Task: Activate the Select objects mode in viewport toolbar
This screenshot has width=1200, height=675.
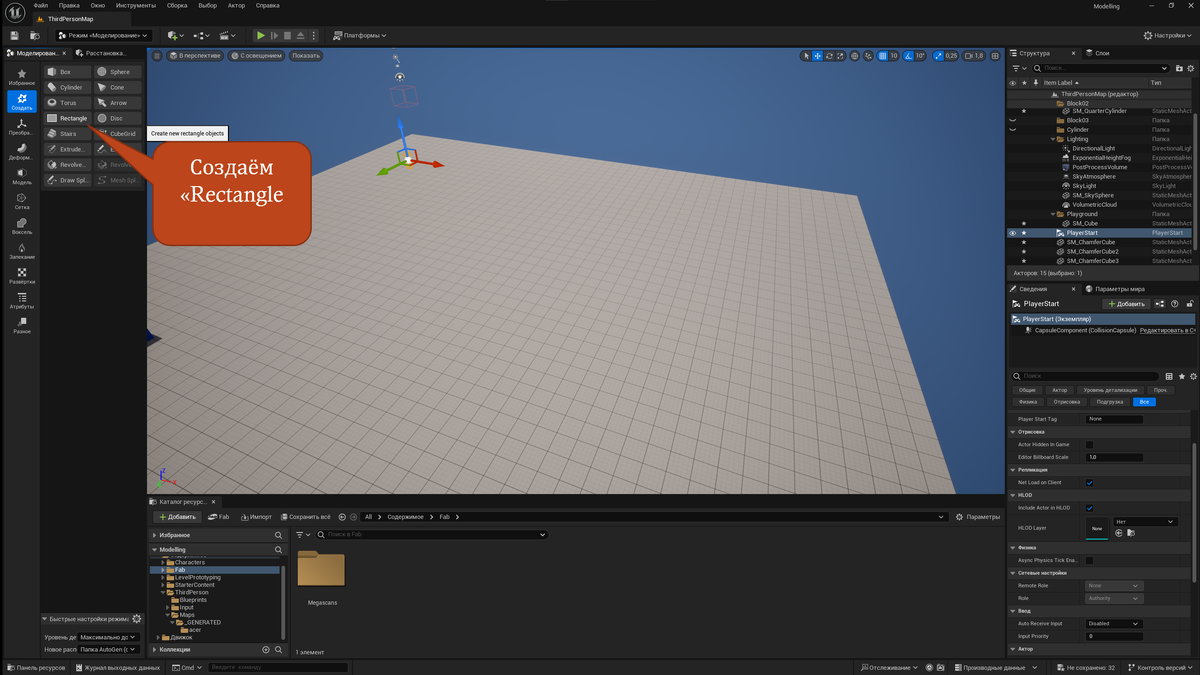Action: point(806,56)
